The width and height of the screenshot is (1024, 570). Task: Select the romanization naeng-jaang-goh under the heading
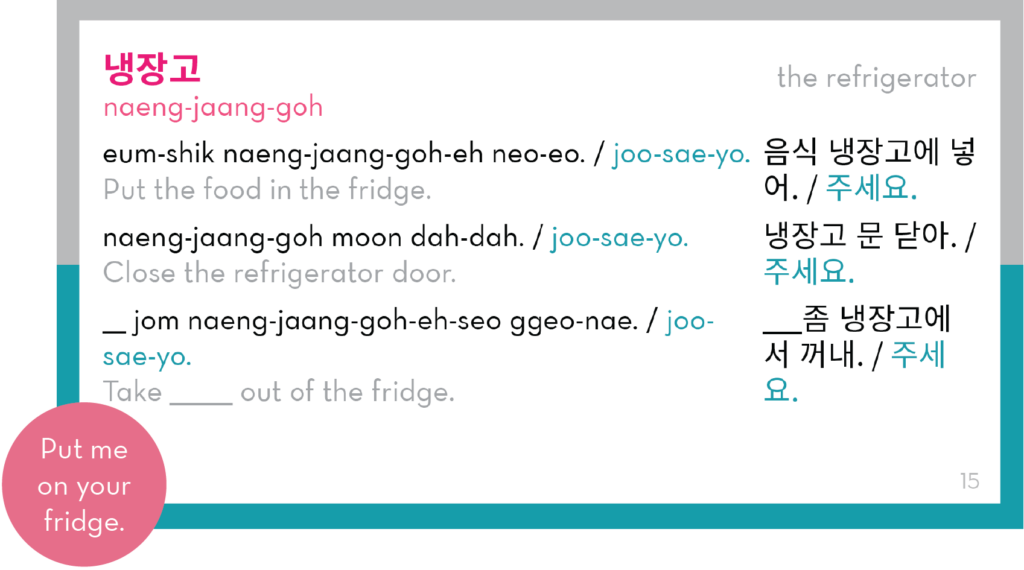[x=213, y=107]
